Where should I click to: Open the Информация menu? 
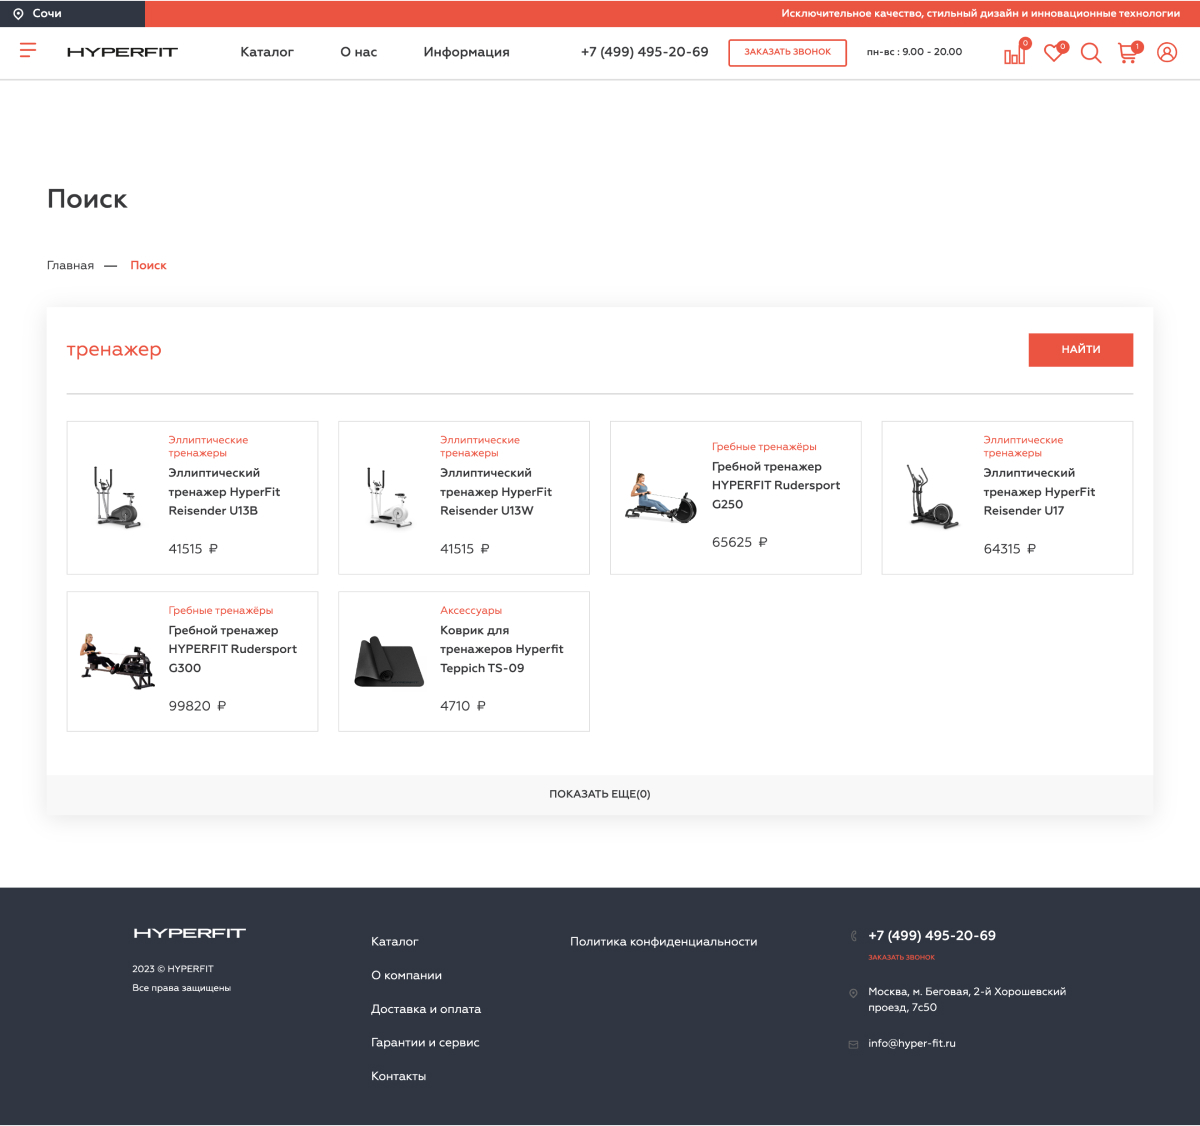(466, 52)
